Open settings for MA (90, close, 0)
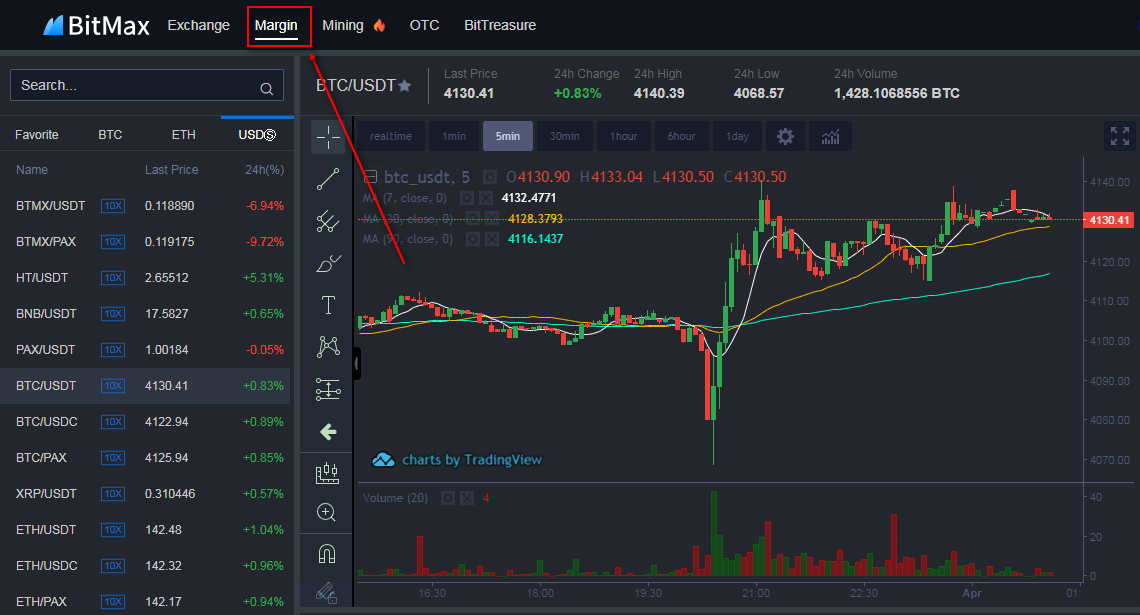This screenshot has width=1140, height=615. 473,238
